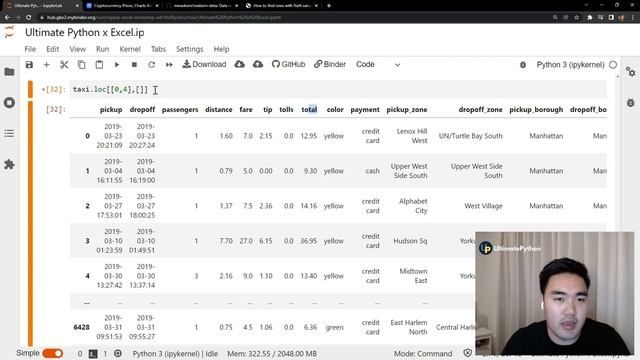This screenshot has height=360, width=640.
Task: Click the pickup column header
Action: tap(111, 109)
